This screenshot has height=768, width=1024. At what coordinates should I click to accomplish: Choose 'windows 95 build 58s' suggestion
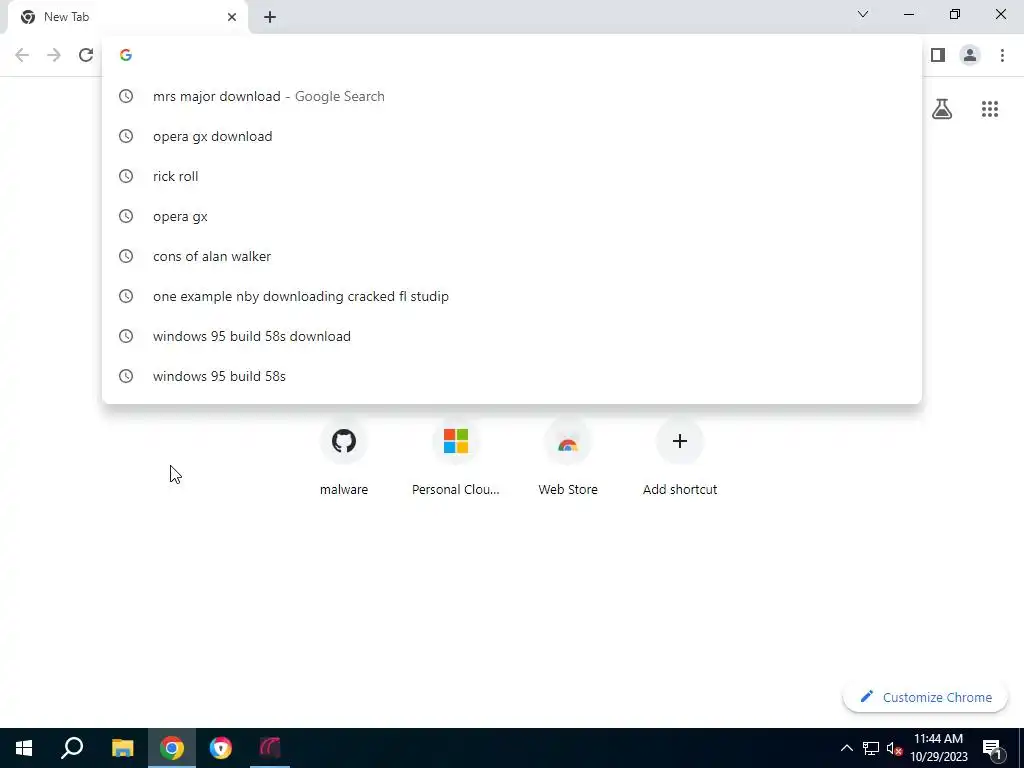[x=512, y=376]
